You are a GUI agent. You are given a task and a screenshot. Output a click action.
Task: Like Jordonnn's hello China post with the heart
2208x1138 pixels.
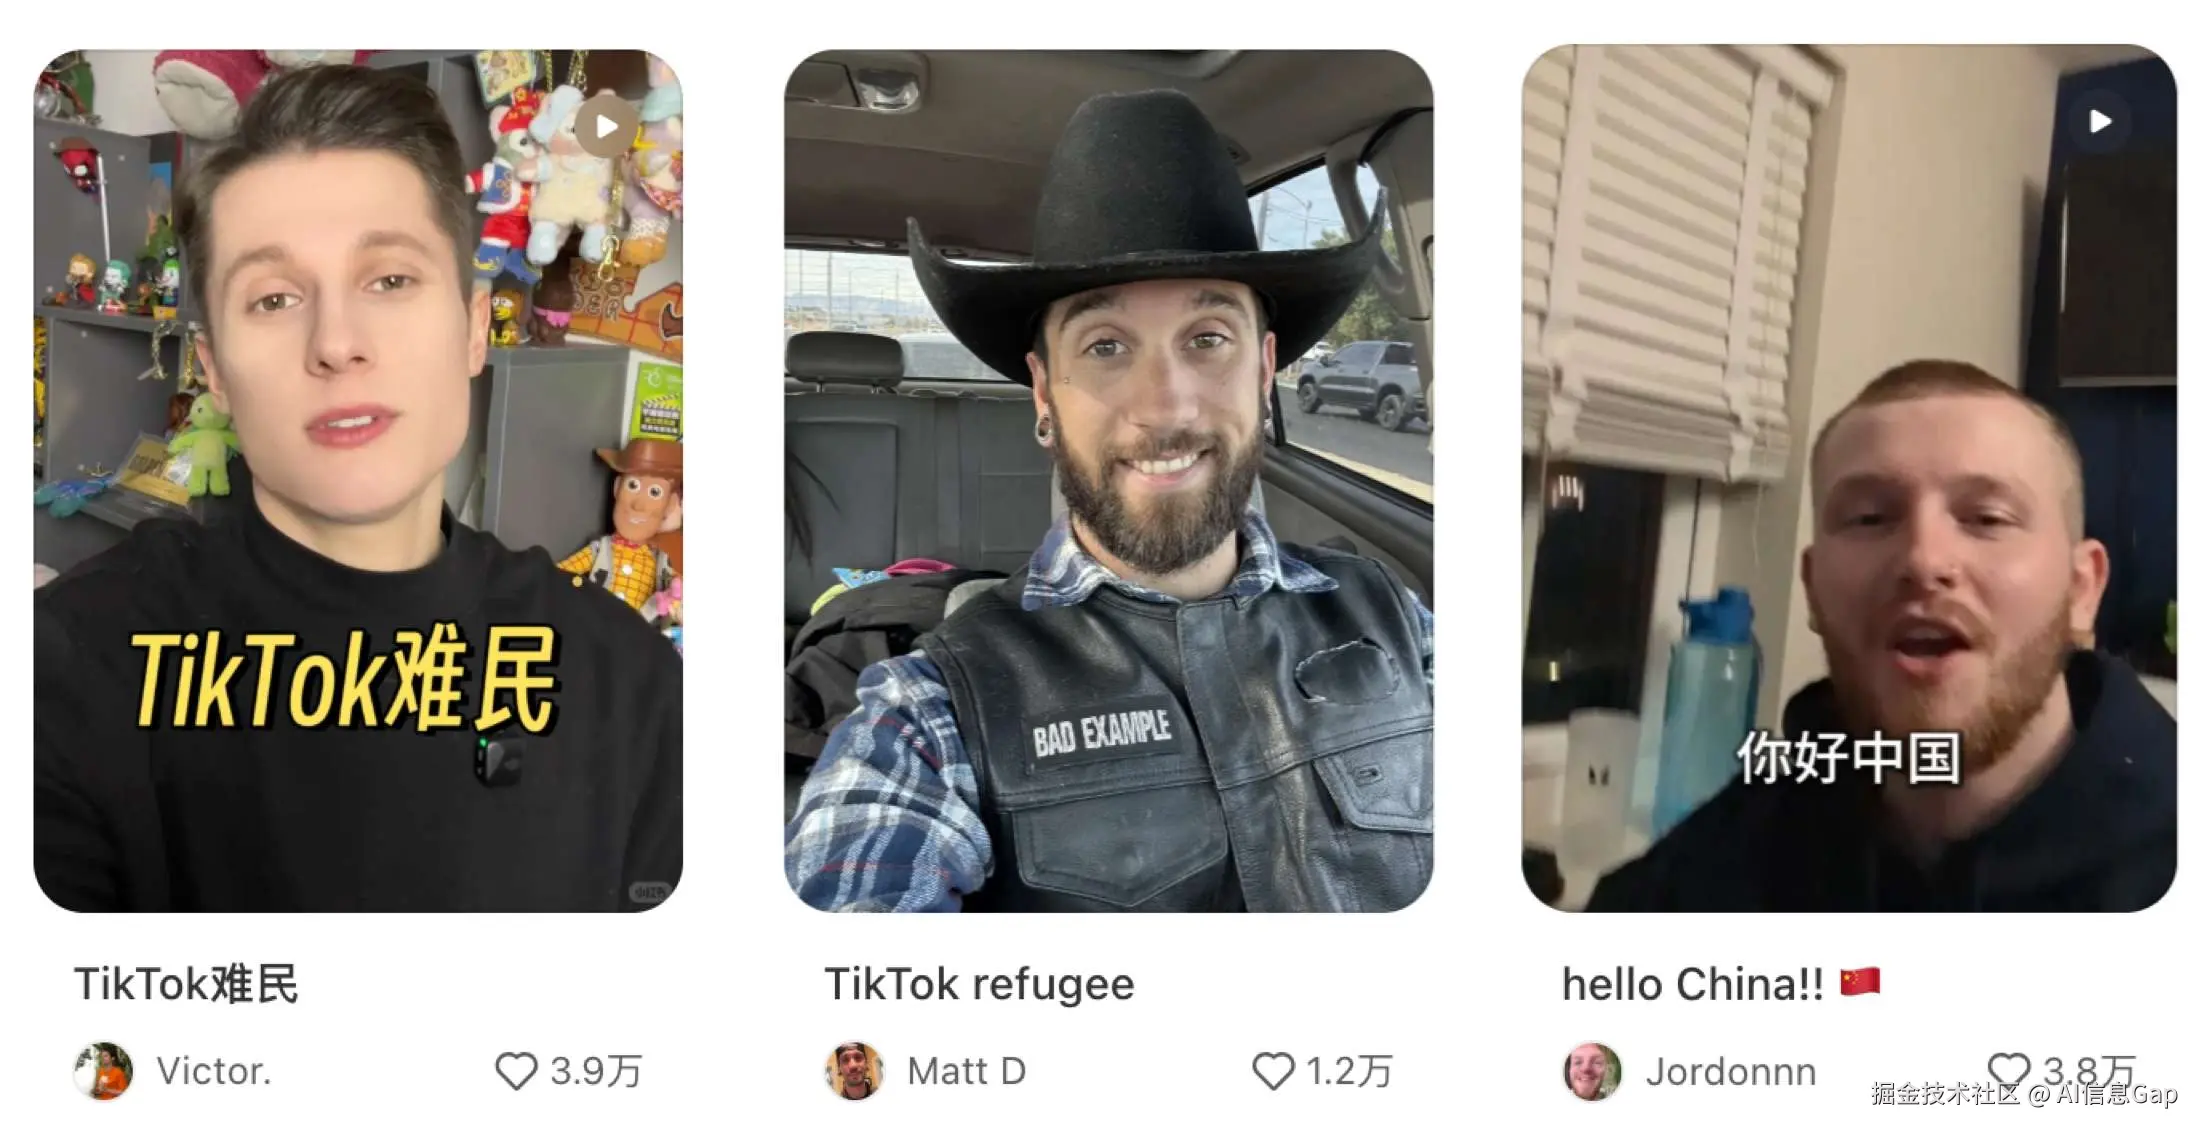coord(2008,1070)
